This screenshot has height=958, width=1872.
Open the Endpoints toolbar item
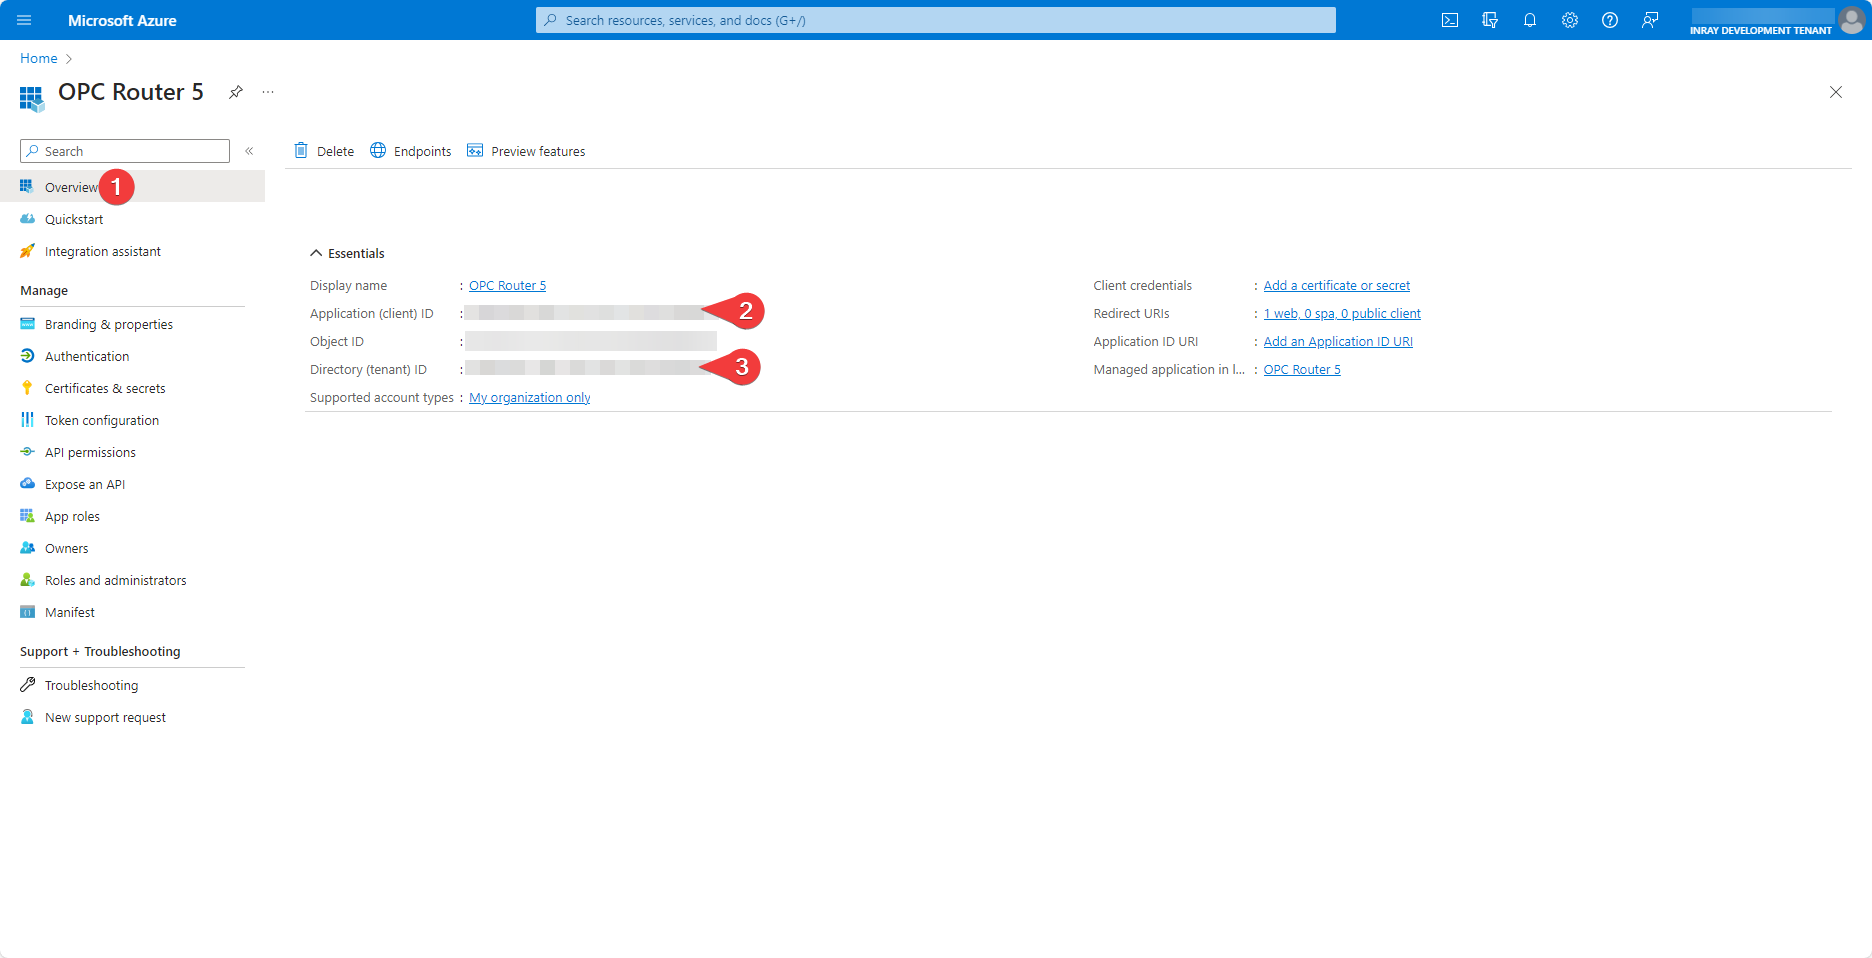pos(410,151)
